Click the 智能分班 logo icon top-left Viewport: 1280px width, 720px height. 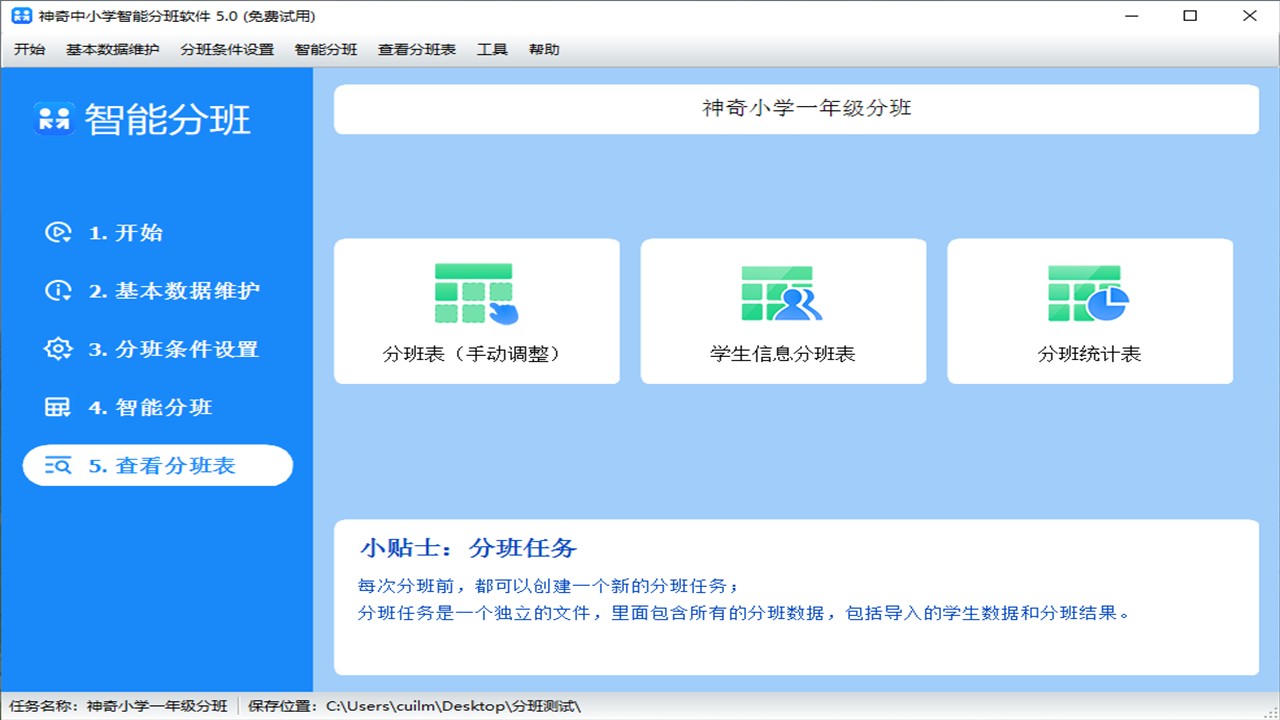[x=55, y=118]
